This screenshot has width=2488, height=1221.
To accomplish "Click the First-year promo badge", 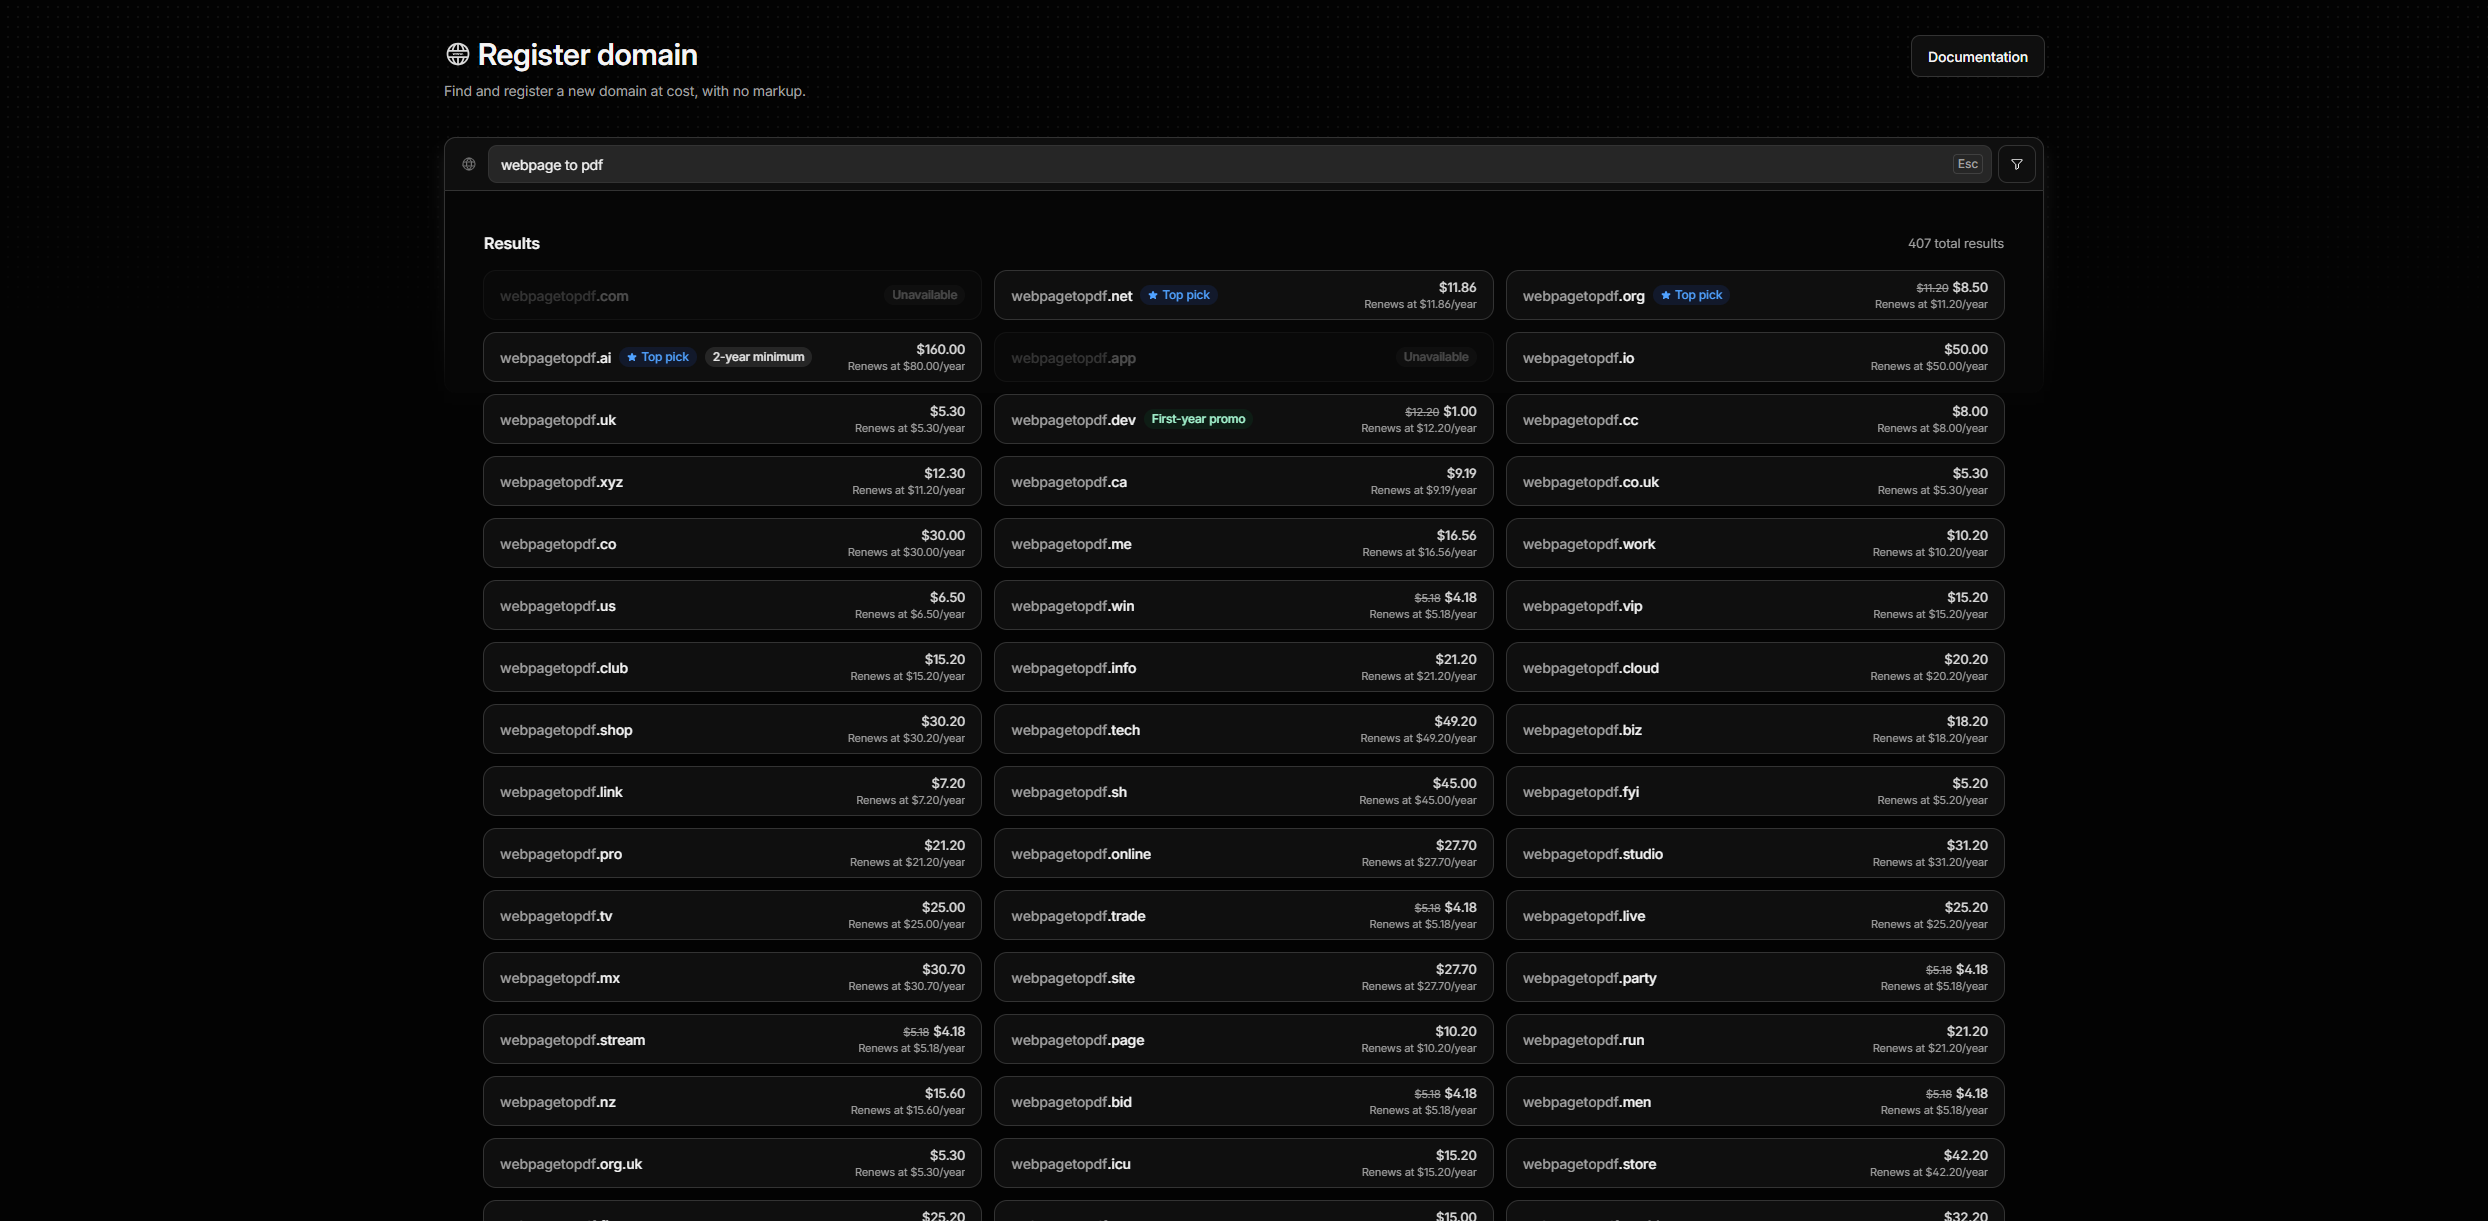I will 1198,419.
